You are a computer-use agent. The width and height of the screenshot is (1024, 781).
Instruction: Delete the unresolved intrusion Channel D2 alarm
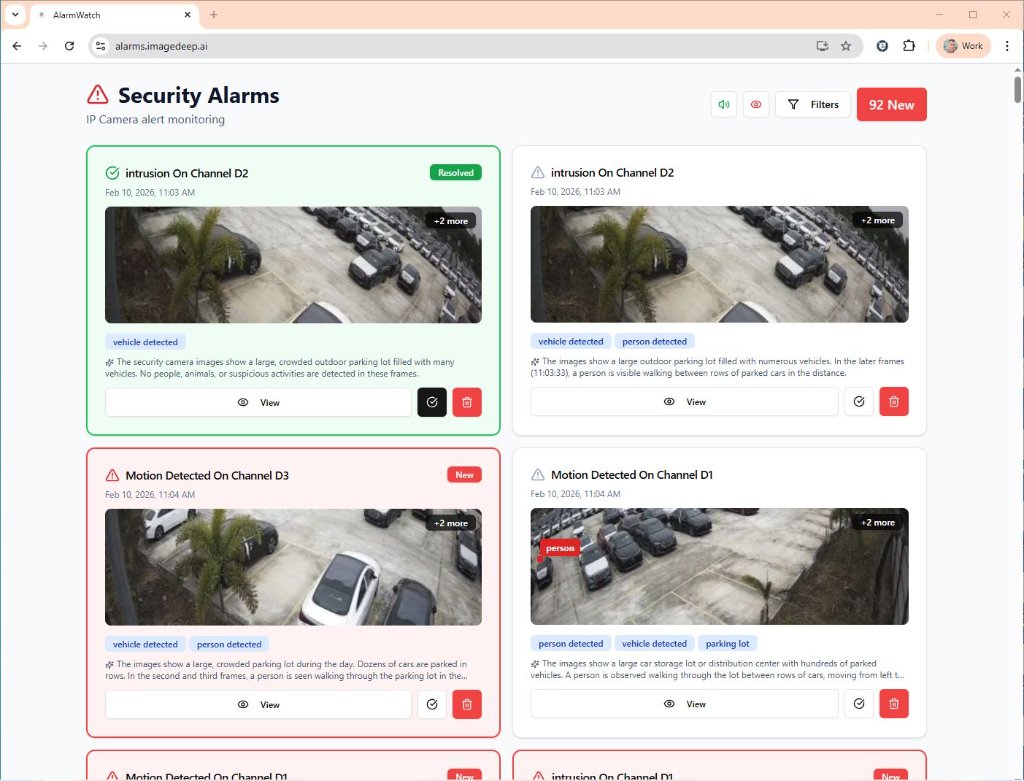[x=894, y=402]
